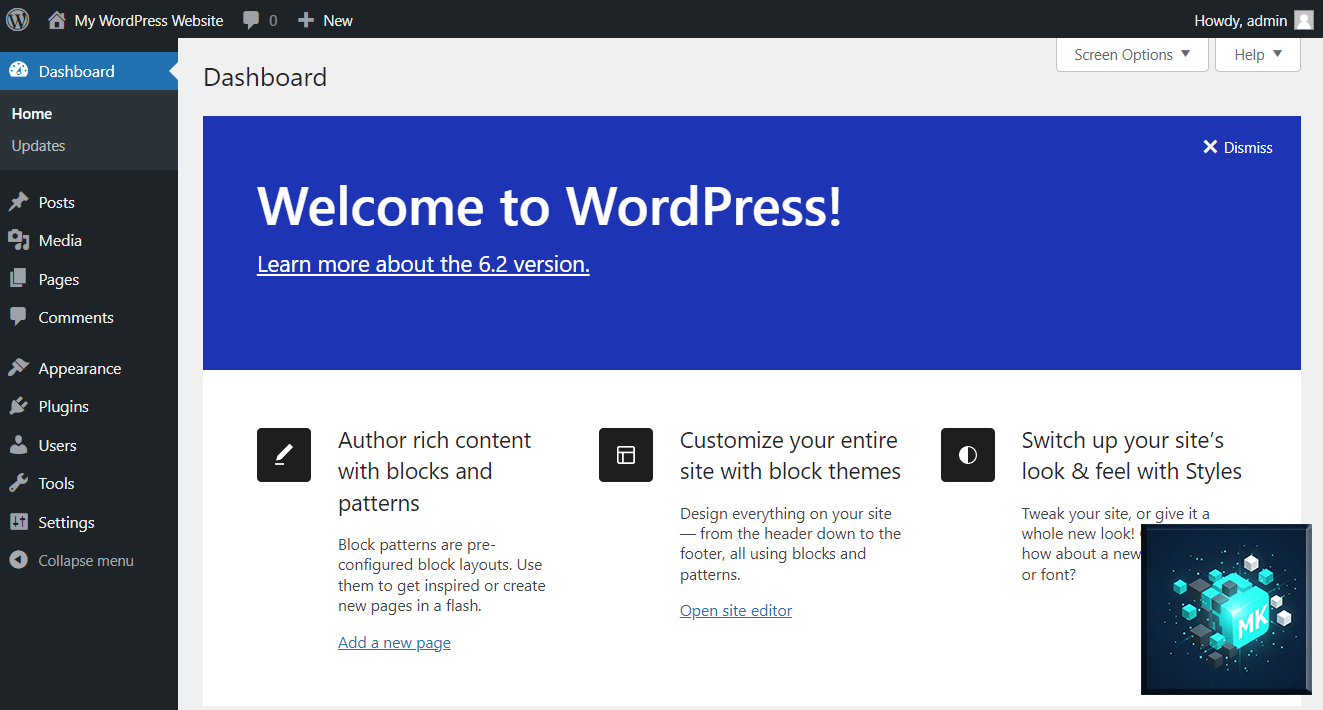Click the Dashboard page title

click(x=265, y=77)
